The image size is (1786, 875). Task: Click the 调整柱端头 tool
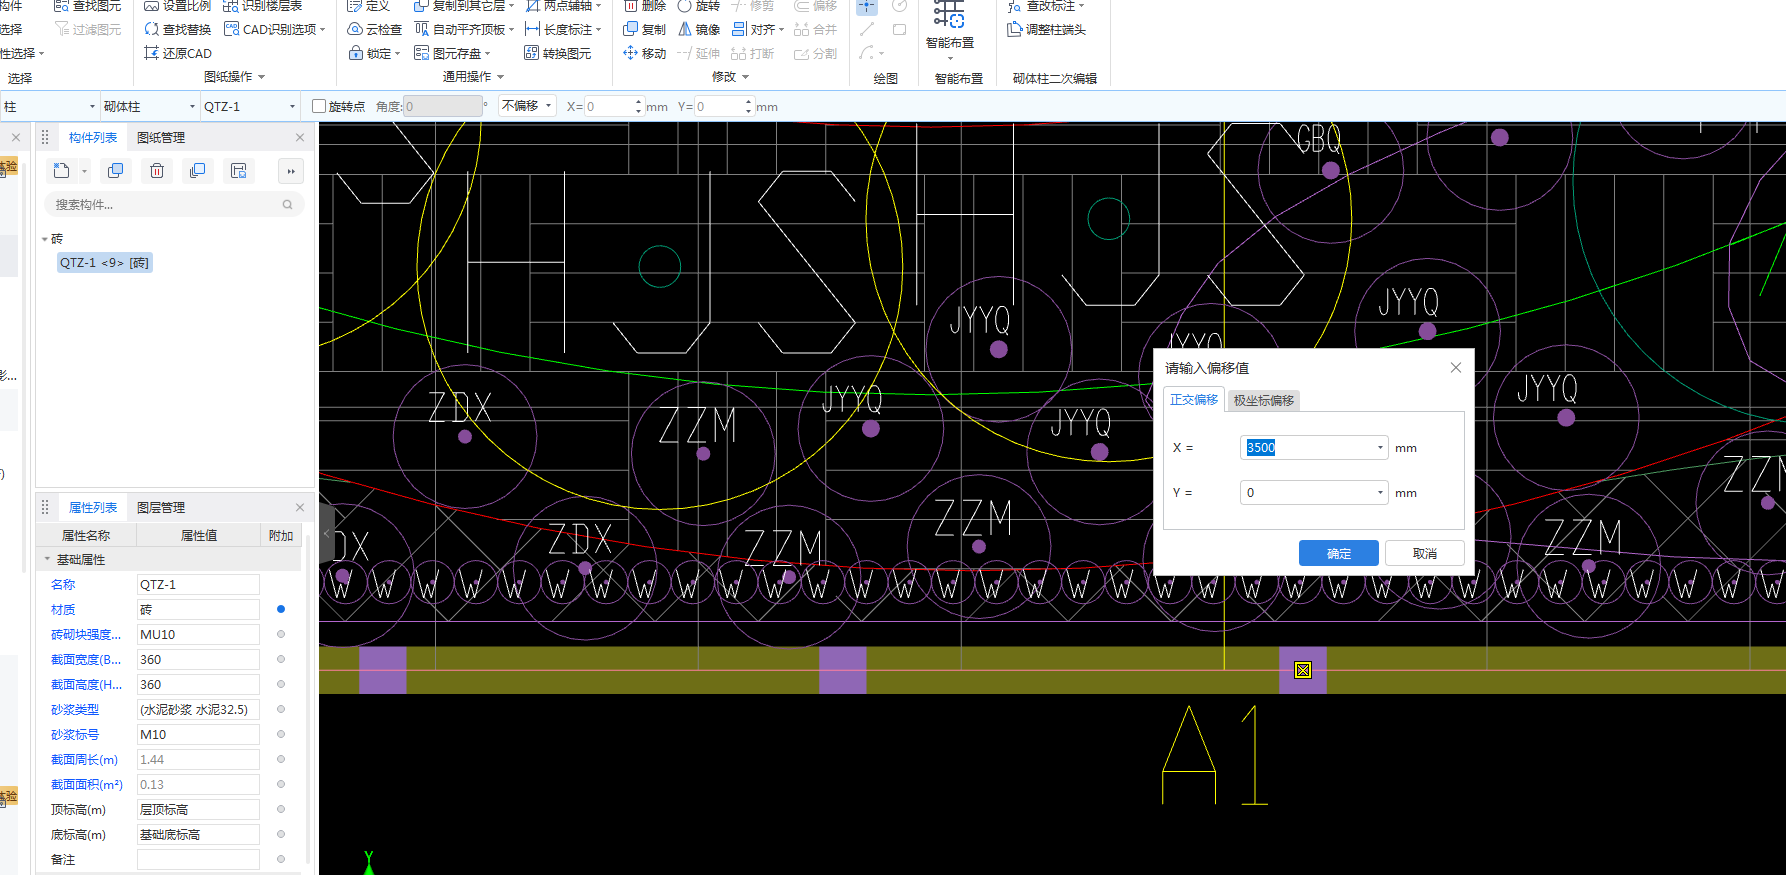pos(1046,29)
